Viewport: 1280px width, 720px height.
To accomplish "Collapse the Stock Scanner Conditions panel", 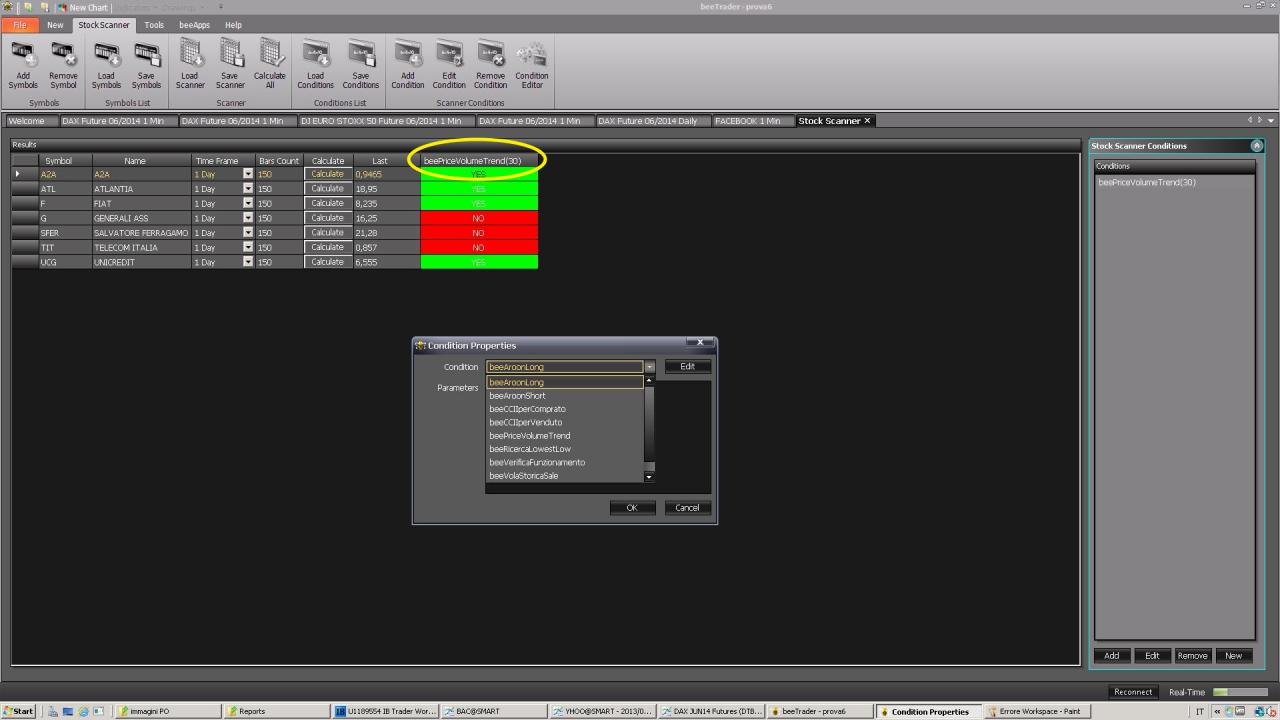I will (x=1257, y=146).
